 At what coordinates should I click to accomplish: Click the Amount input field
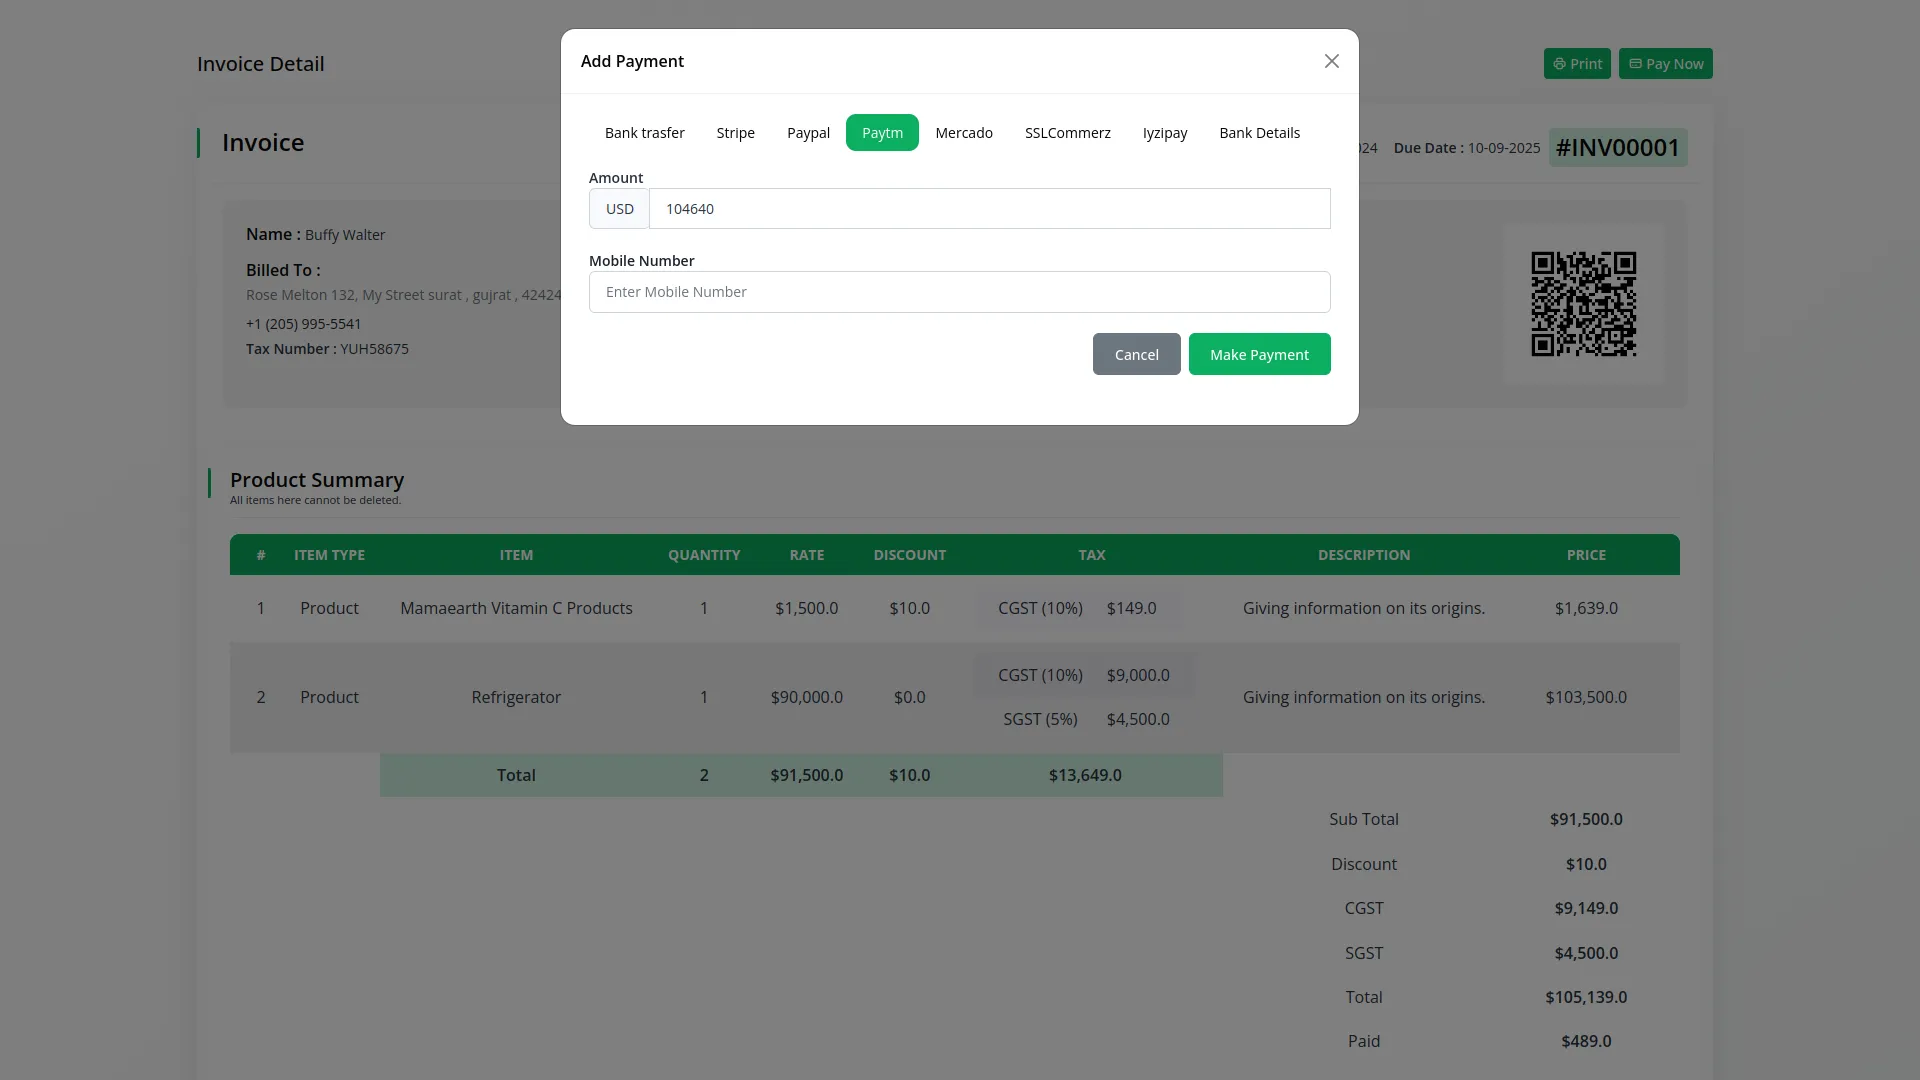pyautogui.click(x=988, y=209)
